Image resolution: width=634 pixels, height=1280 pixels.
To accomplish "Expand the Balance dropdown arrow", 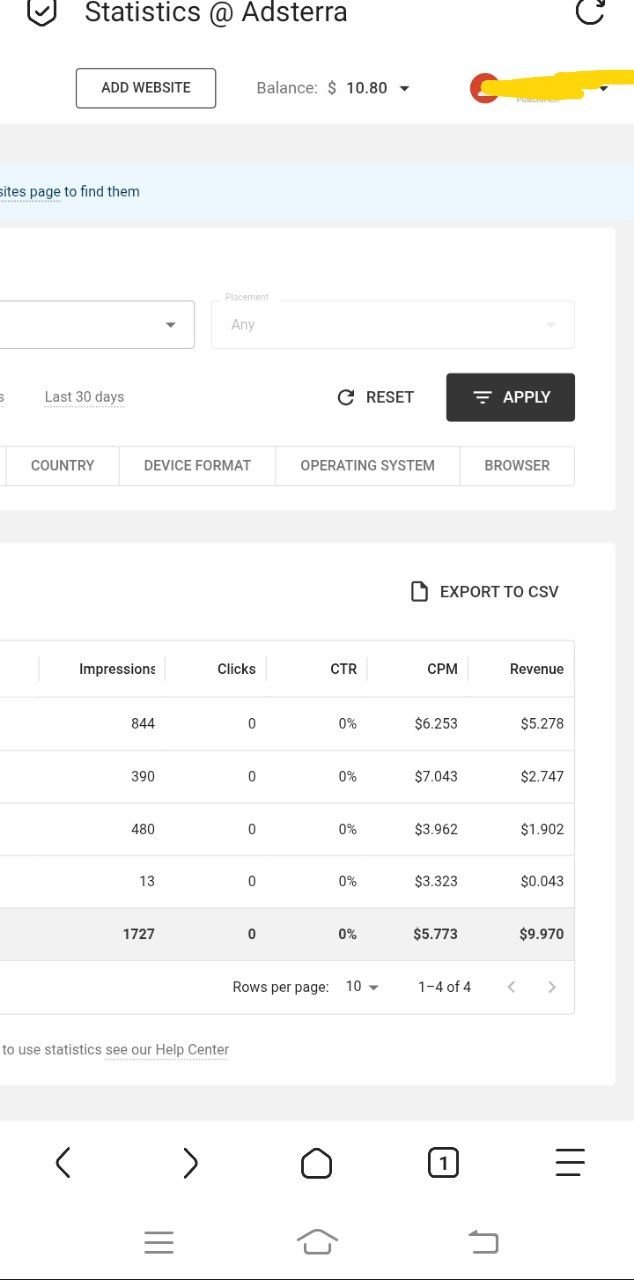I will [x=404, y=89].
